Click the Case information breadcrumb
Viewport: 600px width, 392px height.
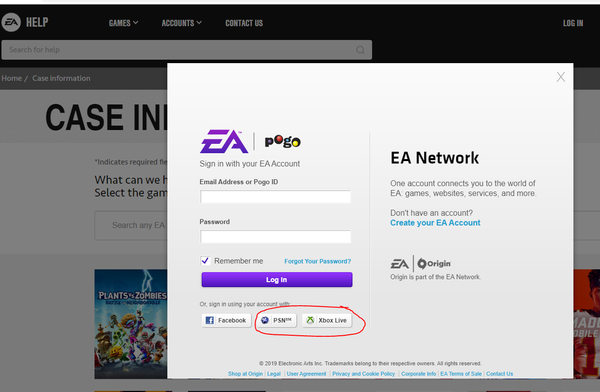tap(61, 78)
